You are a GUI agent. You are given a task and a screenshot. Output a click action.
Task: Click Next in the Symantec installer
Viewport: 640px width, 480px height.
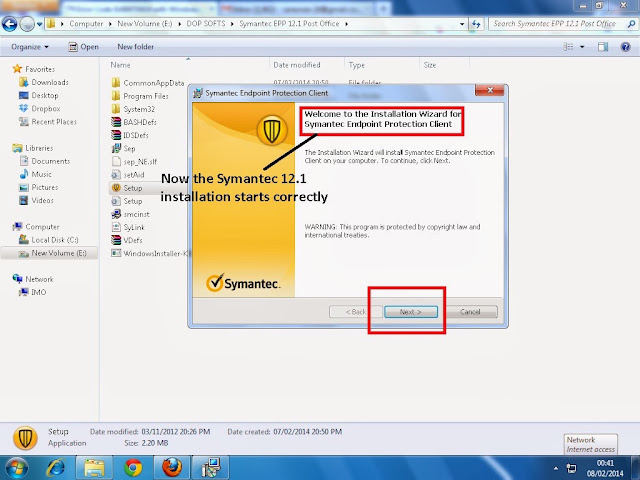411,312
